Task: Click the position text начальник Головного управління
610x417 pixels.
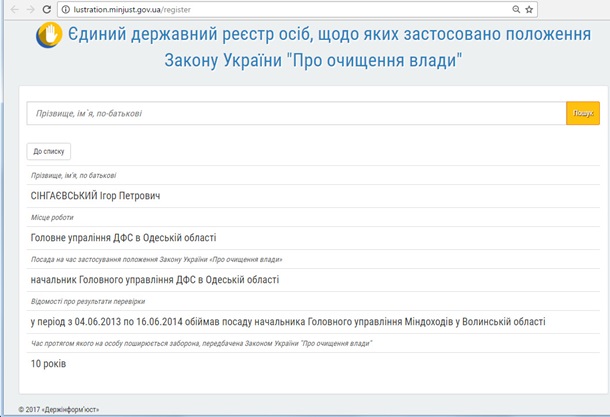Action: point(155,280)
